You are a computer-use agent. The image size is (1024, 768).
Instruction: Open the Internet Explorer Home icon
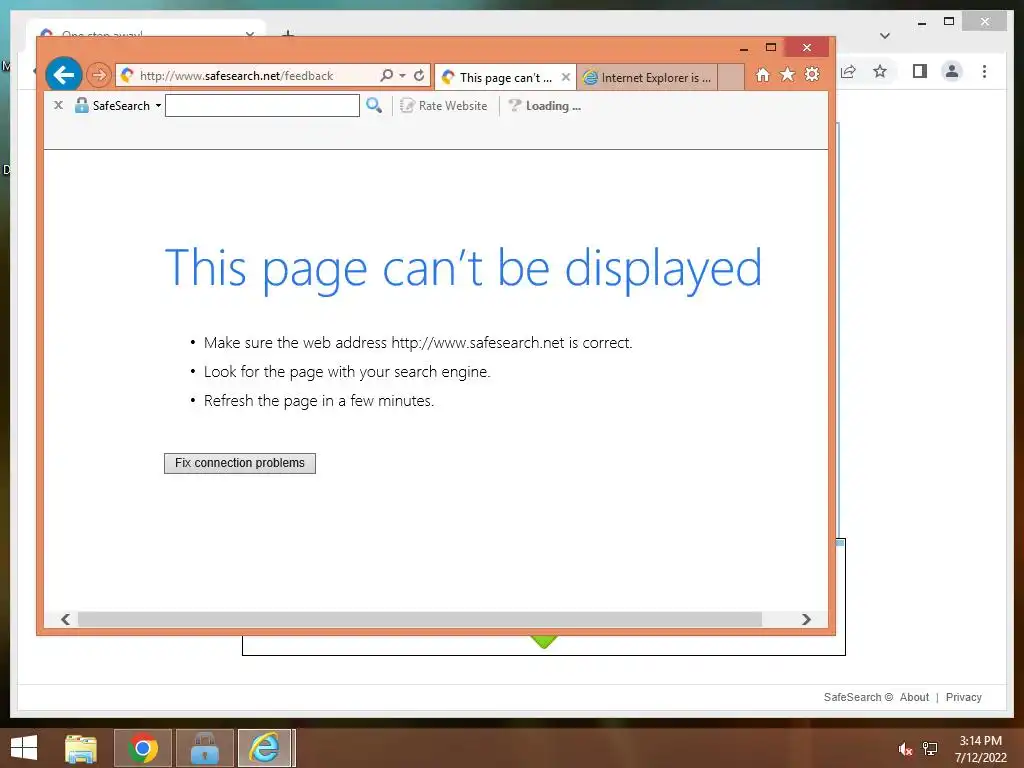(762, 75)
